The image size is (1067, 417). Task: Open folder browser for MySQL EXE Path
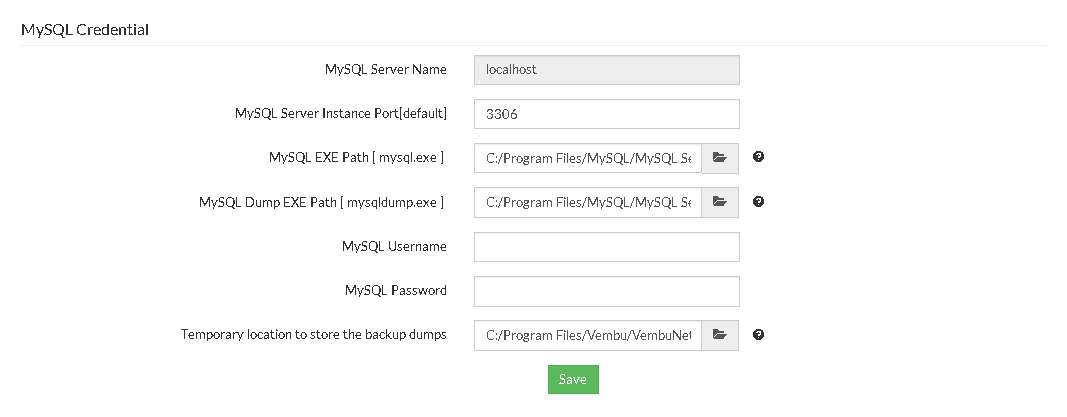click(720, 158)
